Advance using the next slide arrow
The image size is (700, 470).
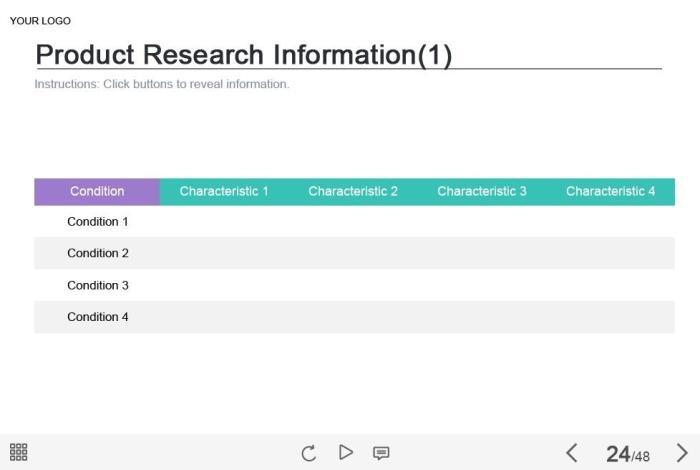682,453
